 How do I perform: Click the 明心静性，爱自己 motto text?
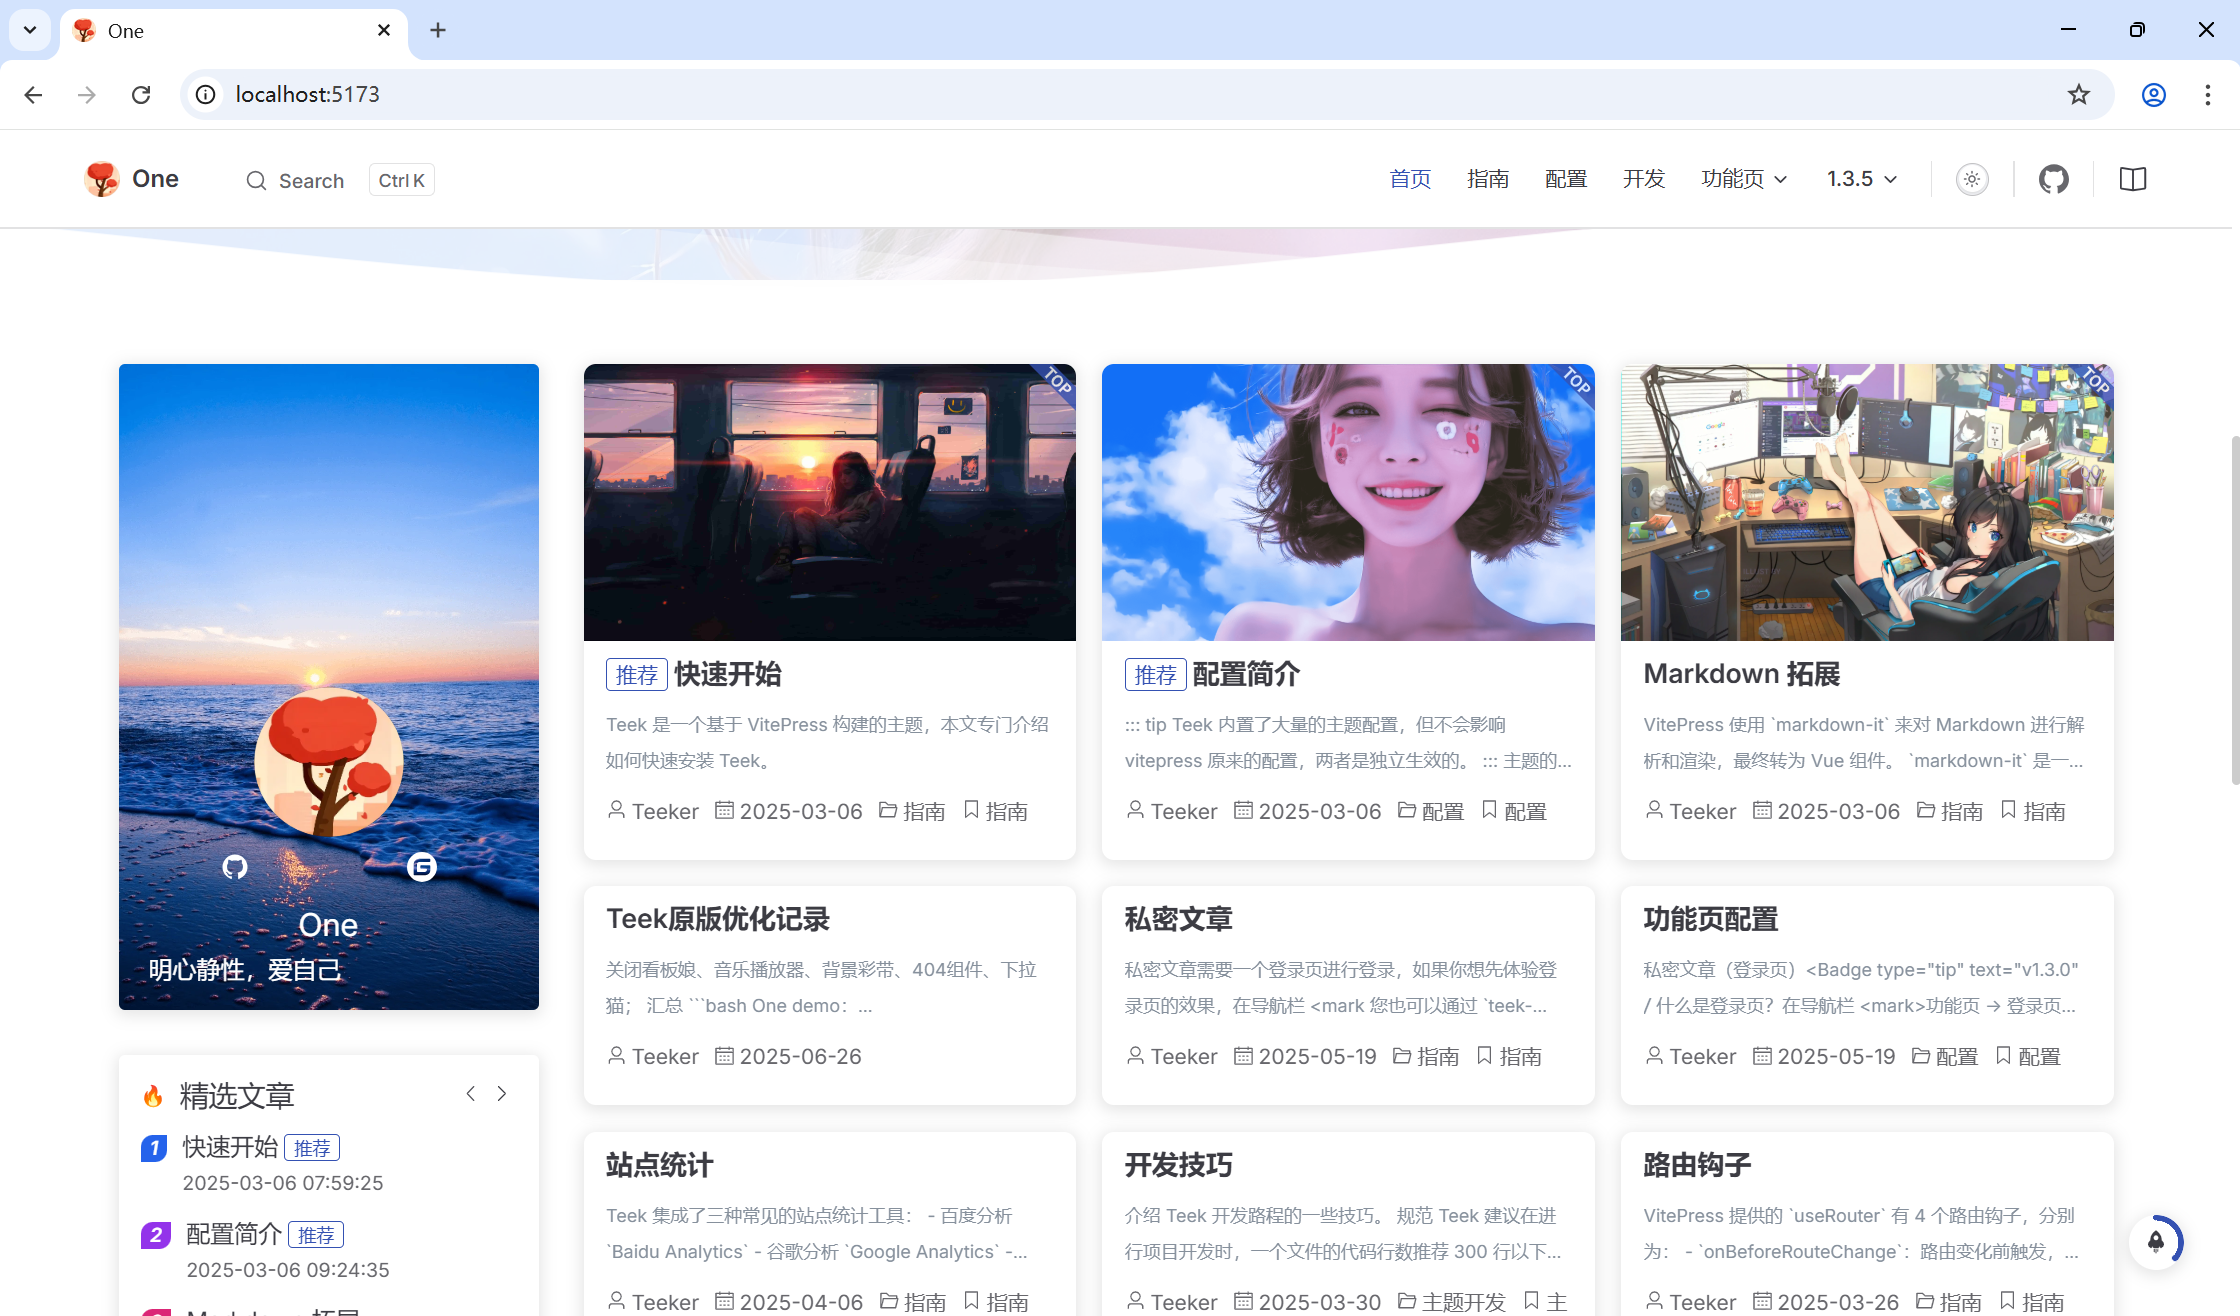(x=245, y=969)
